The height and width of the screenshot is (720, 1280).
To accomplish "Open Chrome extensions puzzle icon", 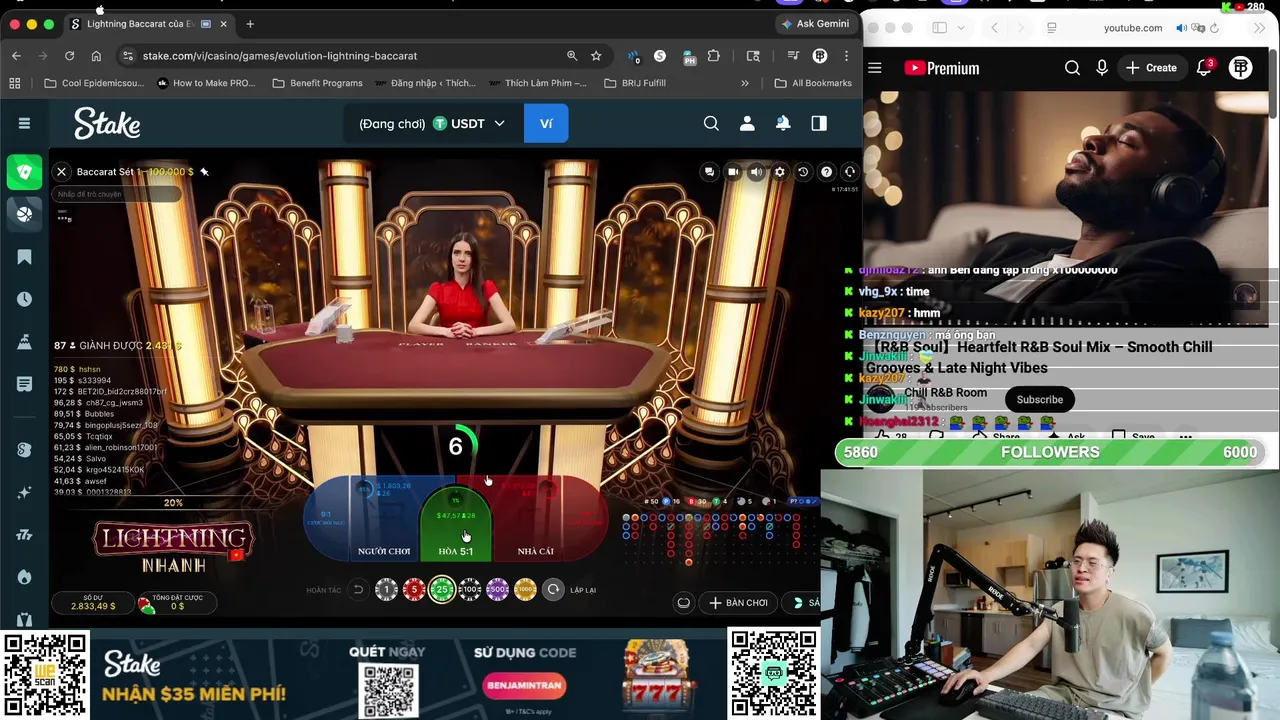I will (x=713, y=56).
